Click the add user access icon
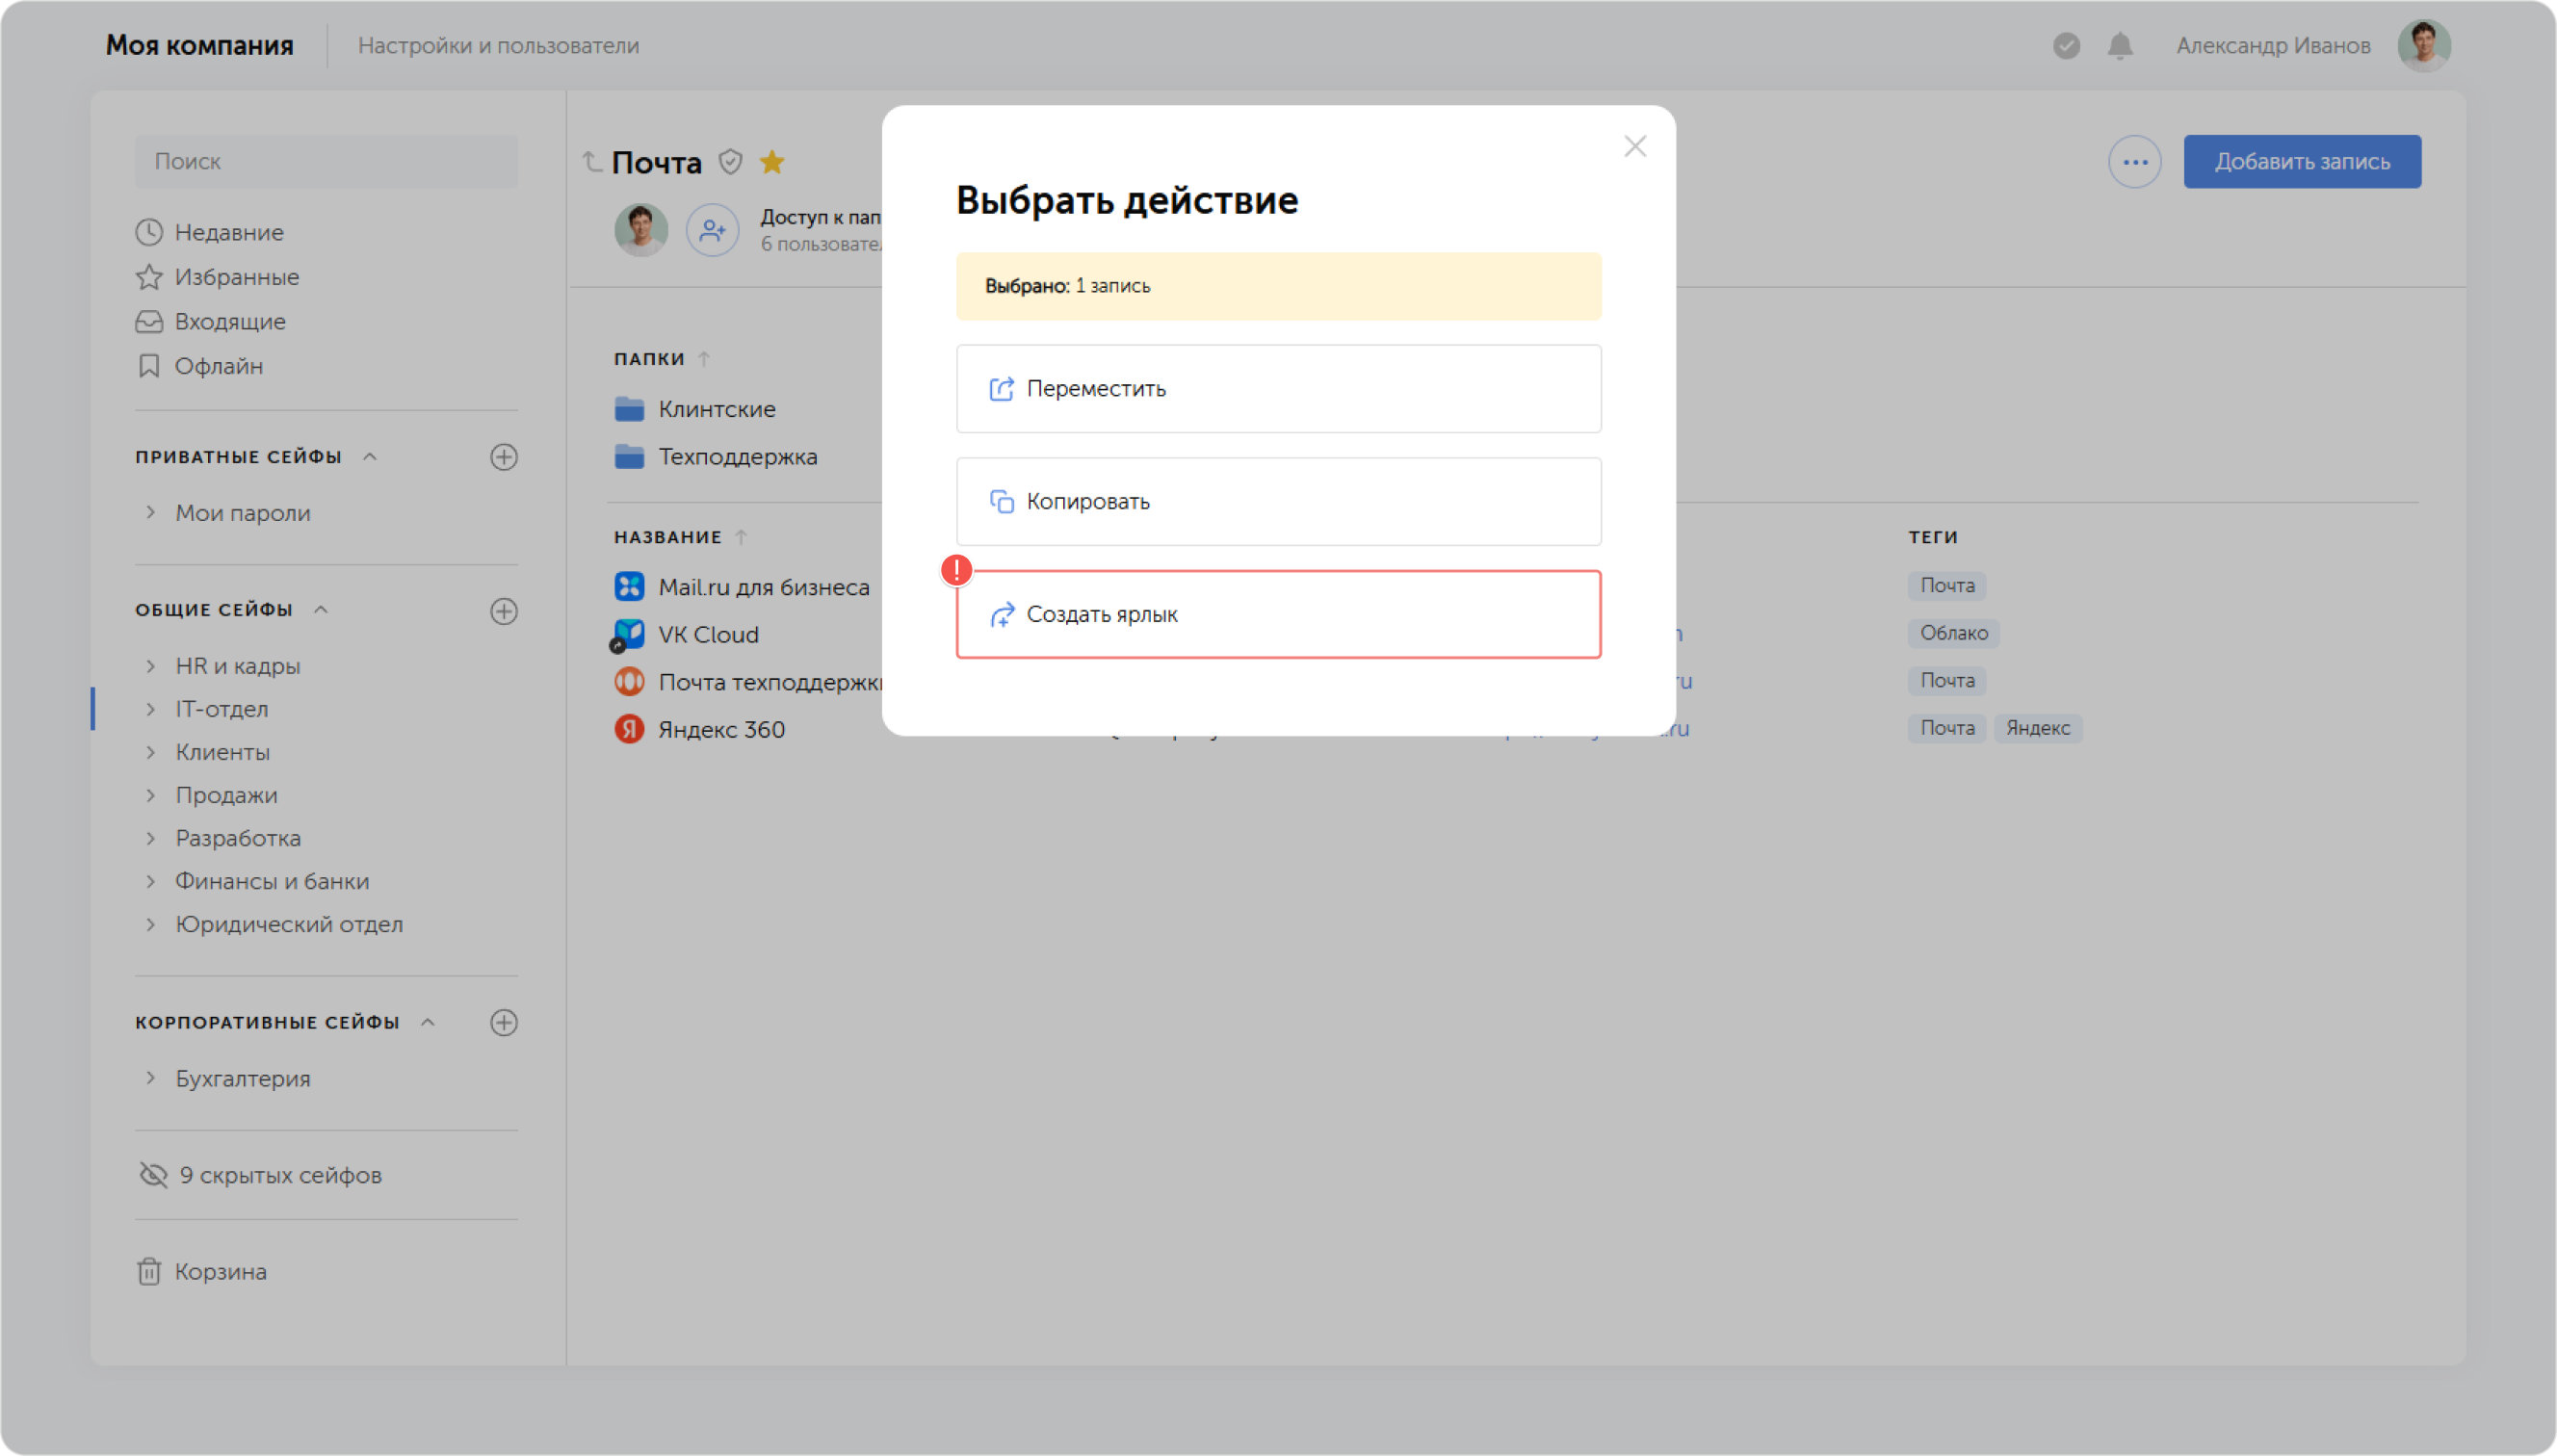This screenshot has height=1456, width=2557. [712, 230]
